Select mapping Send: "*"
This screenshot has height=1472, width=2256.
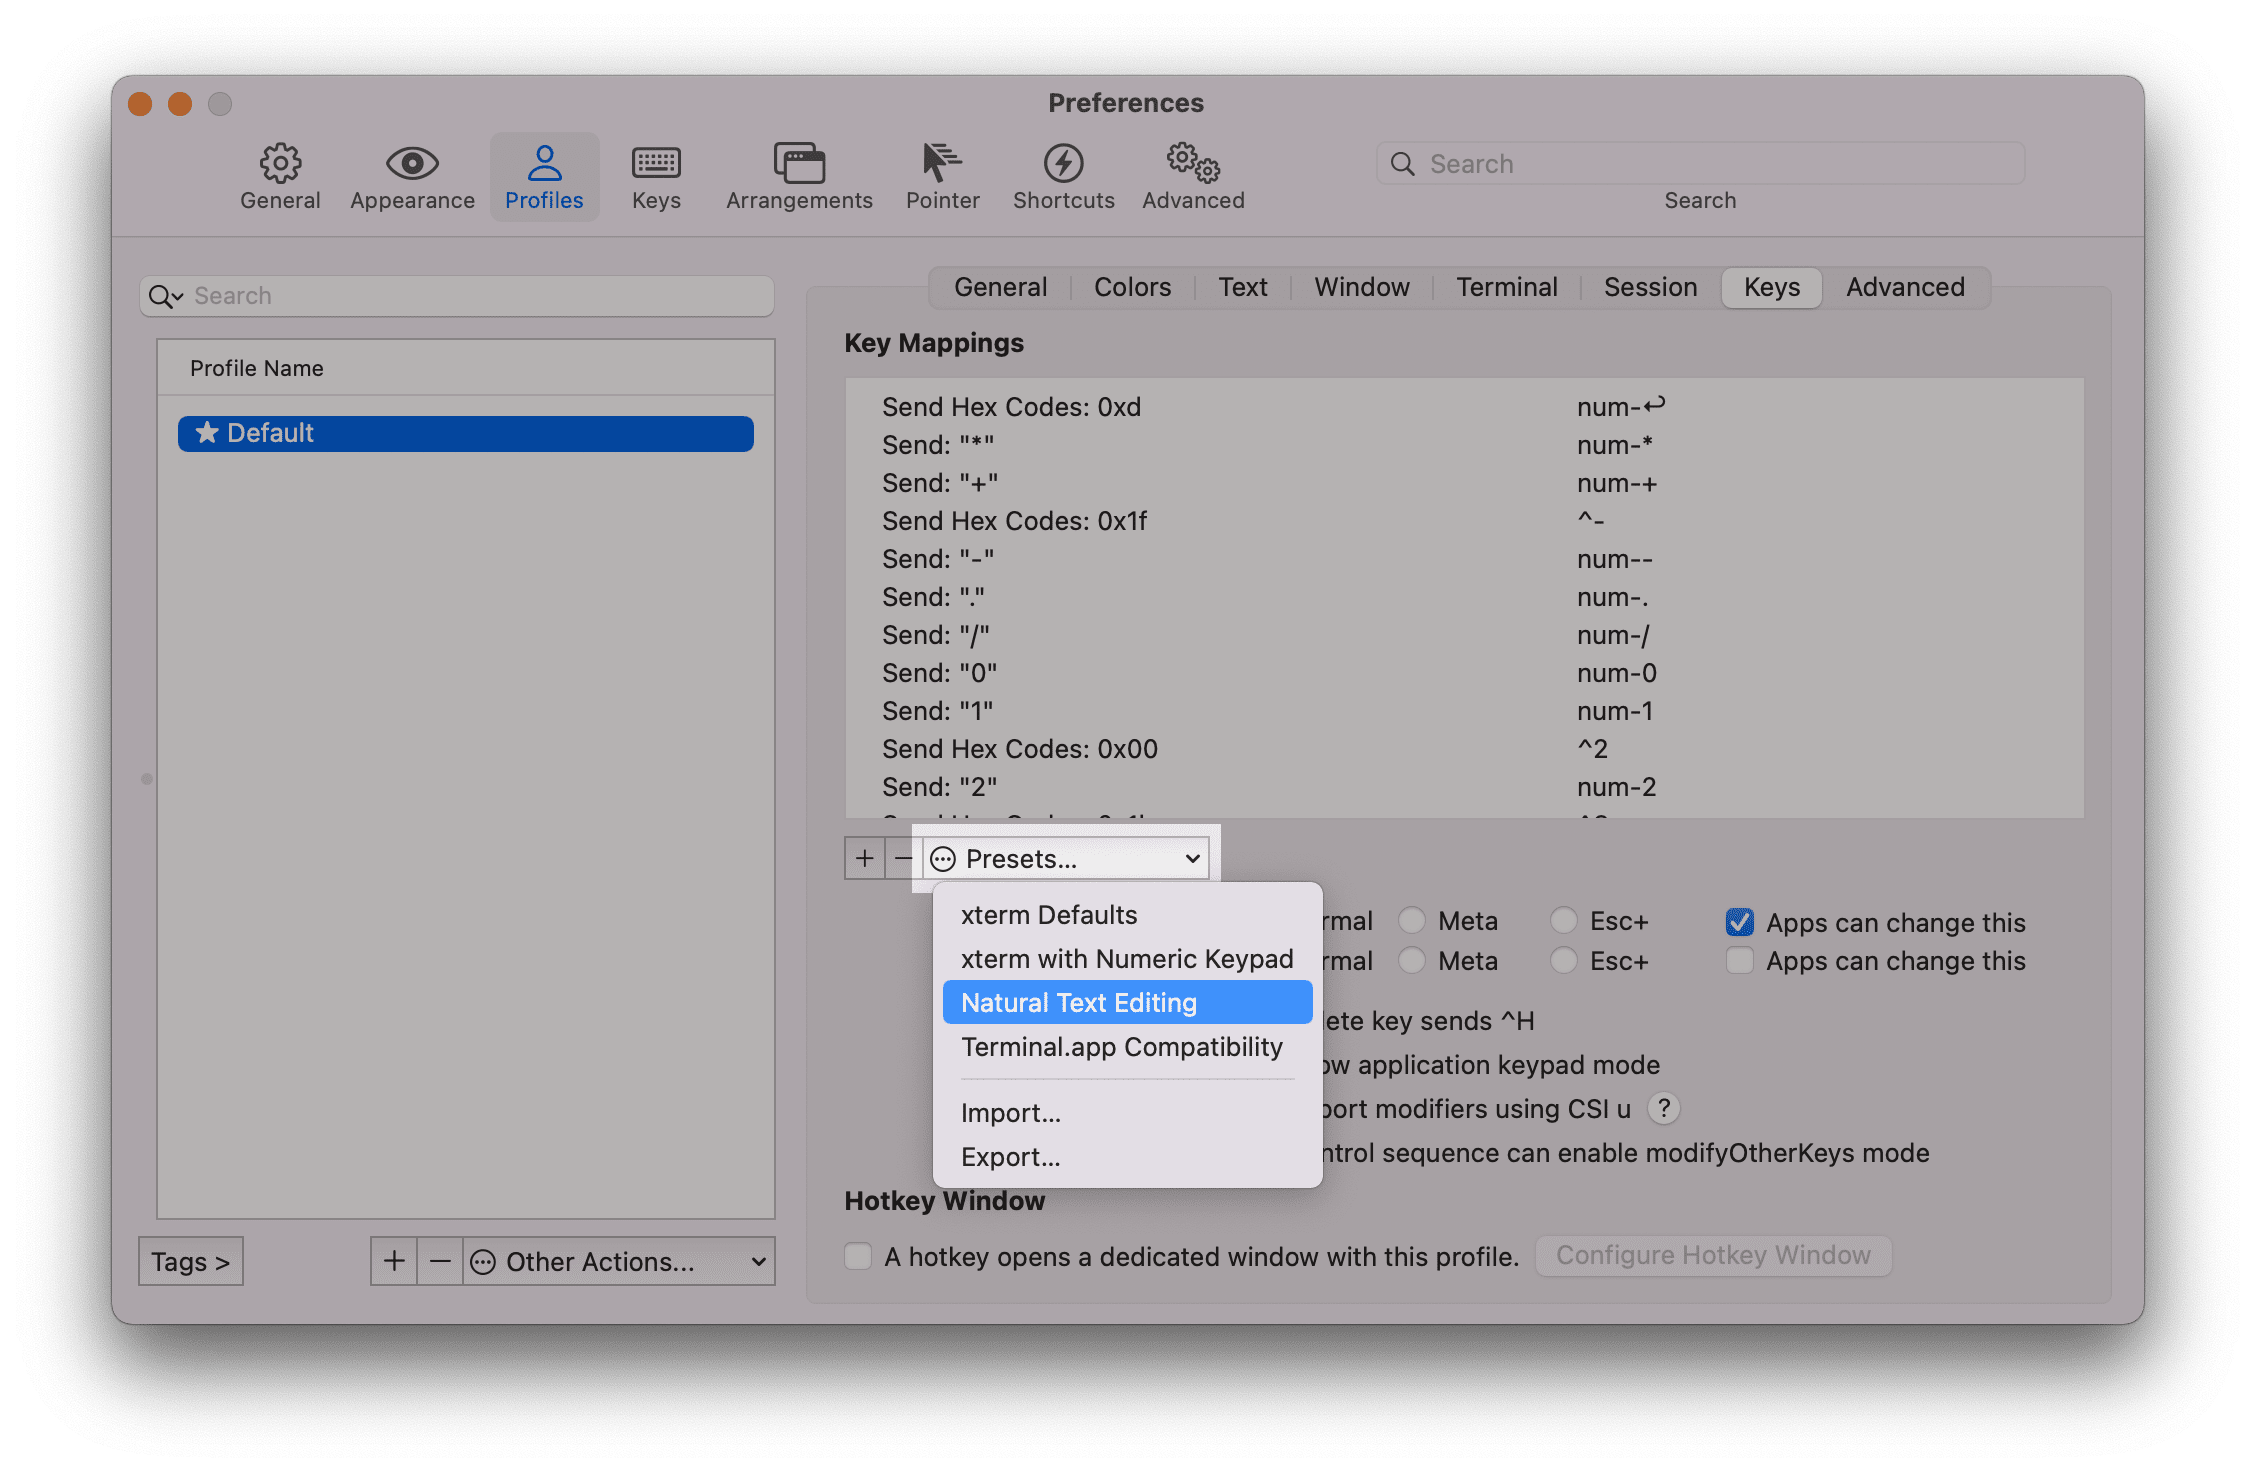(x=1465, y=445)
